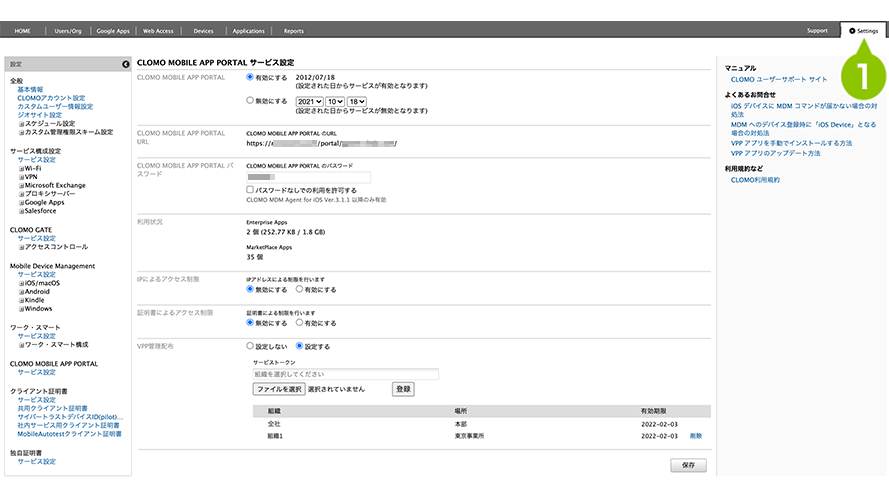
Task: Open 社内サービス用クライアント証明書 in sidebar
Action: pyautogui.click(x=68, y=425)
